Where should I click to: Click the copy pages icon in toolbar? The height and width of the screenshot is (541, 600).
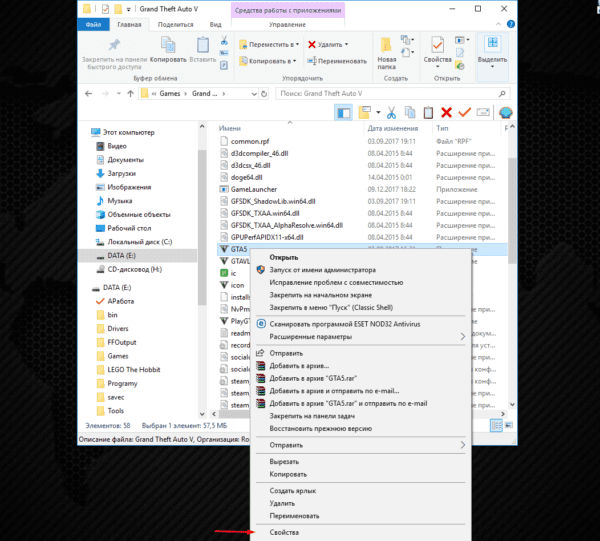410,112
